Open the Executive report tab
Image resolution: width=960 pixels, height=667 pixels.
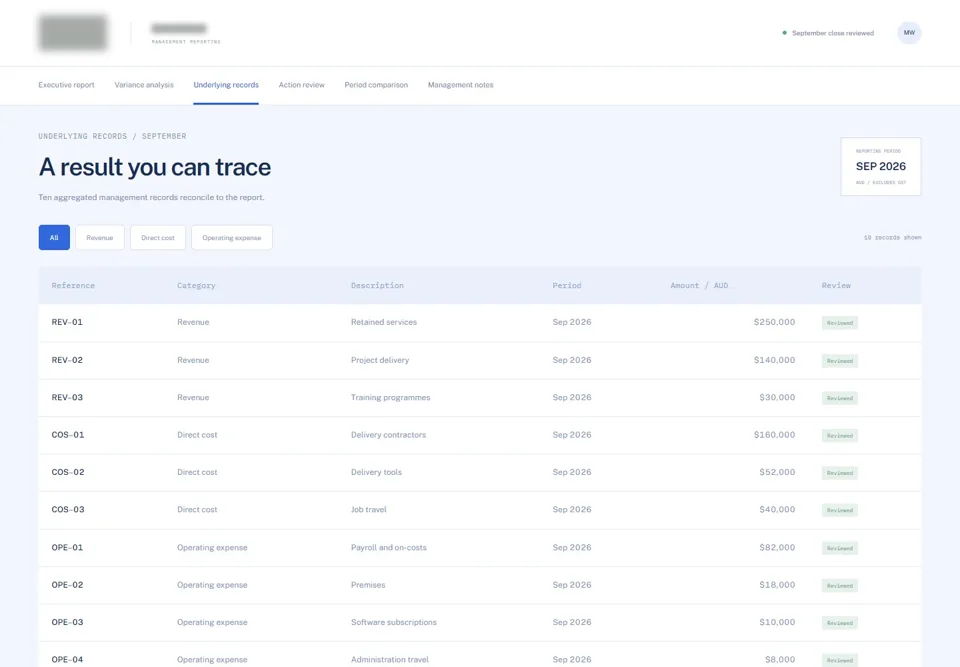pyautogui.click(x=66, y=85)
